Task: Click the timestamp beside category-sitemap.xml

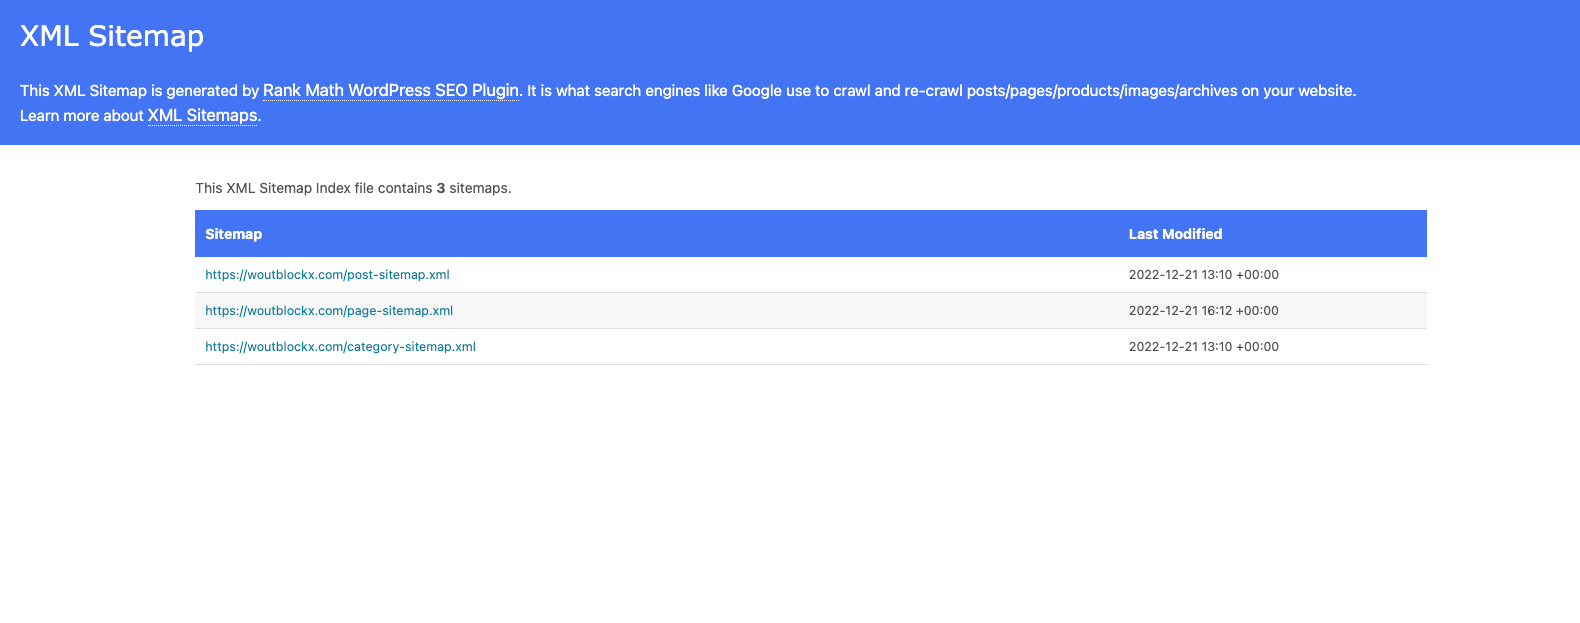Action: point(1203,346)
